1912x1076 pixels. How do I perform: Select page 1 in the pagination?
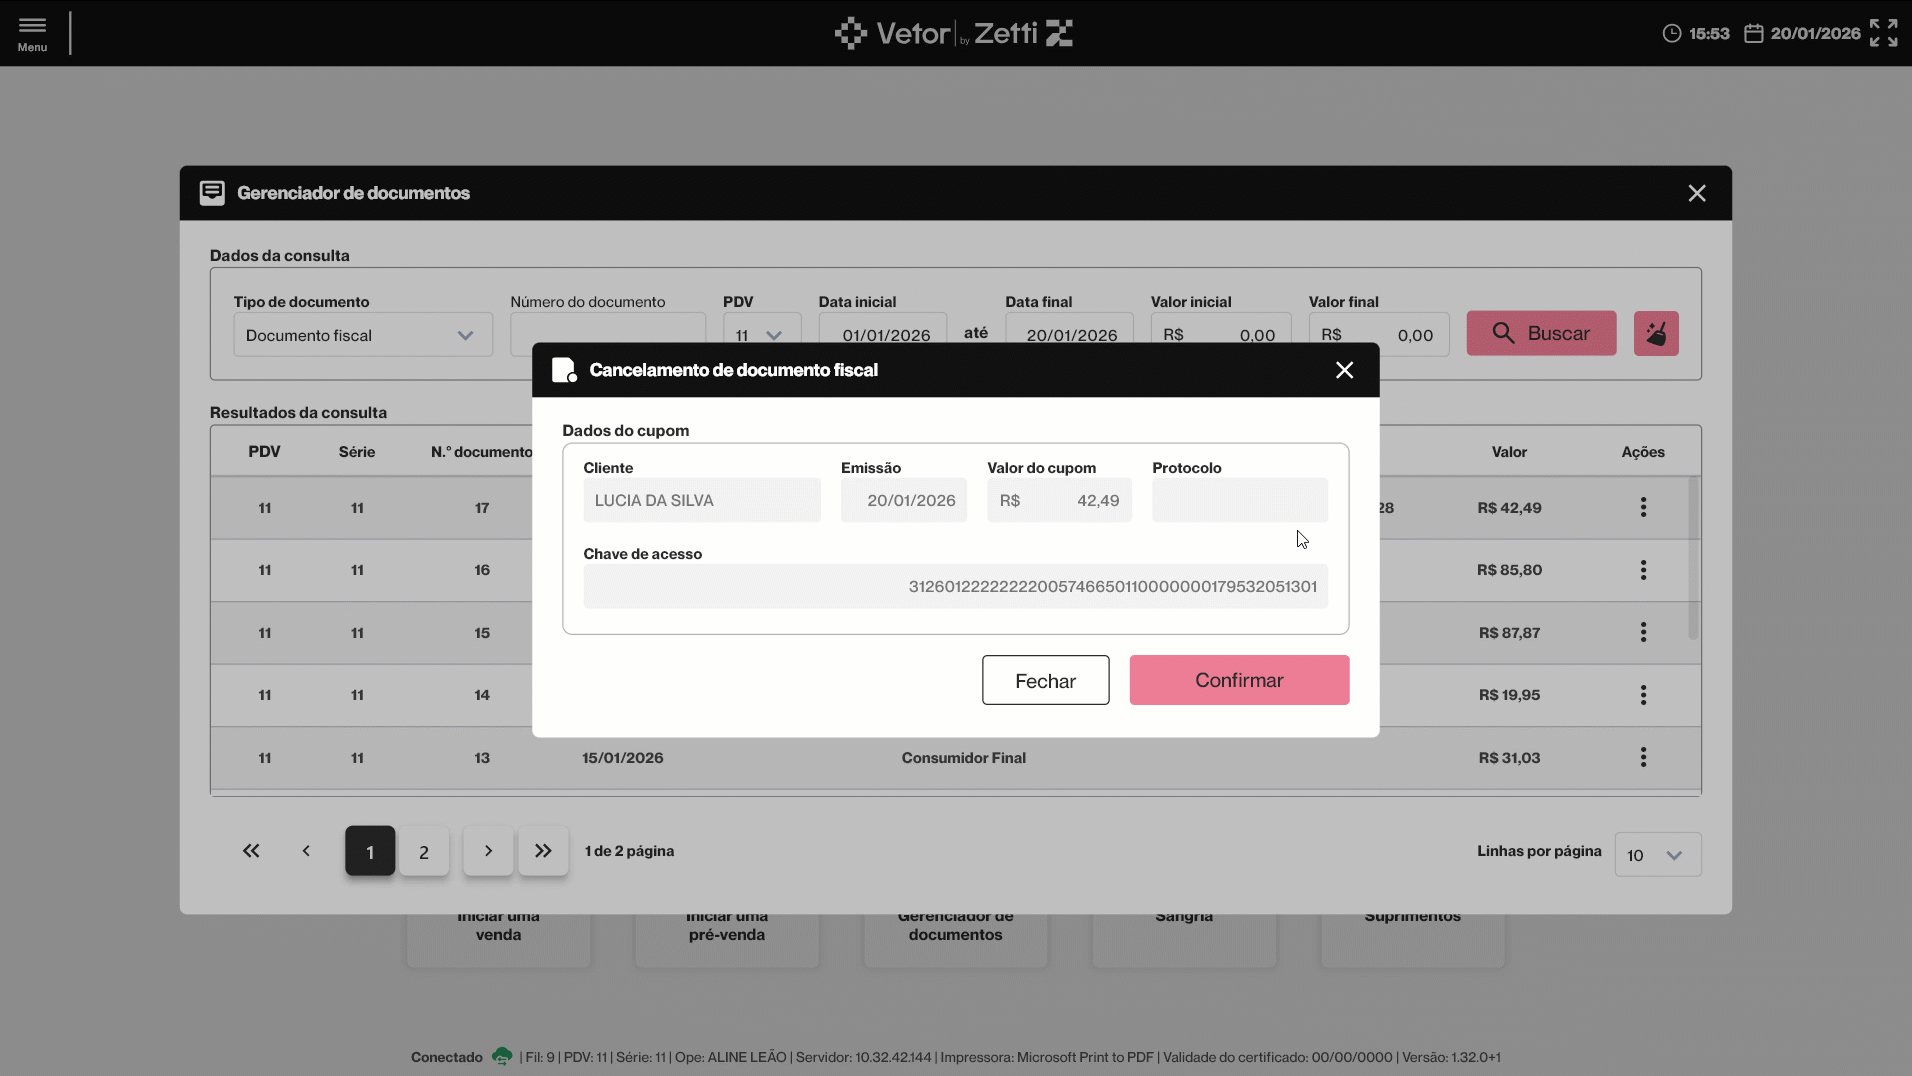tap(370, 852)
